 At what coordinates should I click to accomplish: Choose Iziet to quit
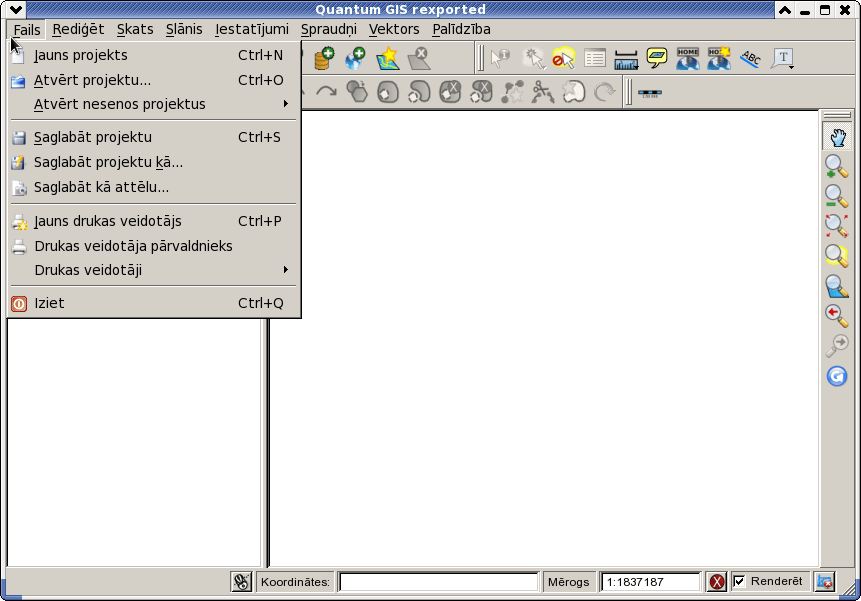[x=154, y=303]
